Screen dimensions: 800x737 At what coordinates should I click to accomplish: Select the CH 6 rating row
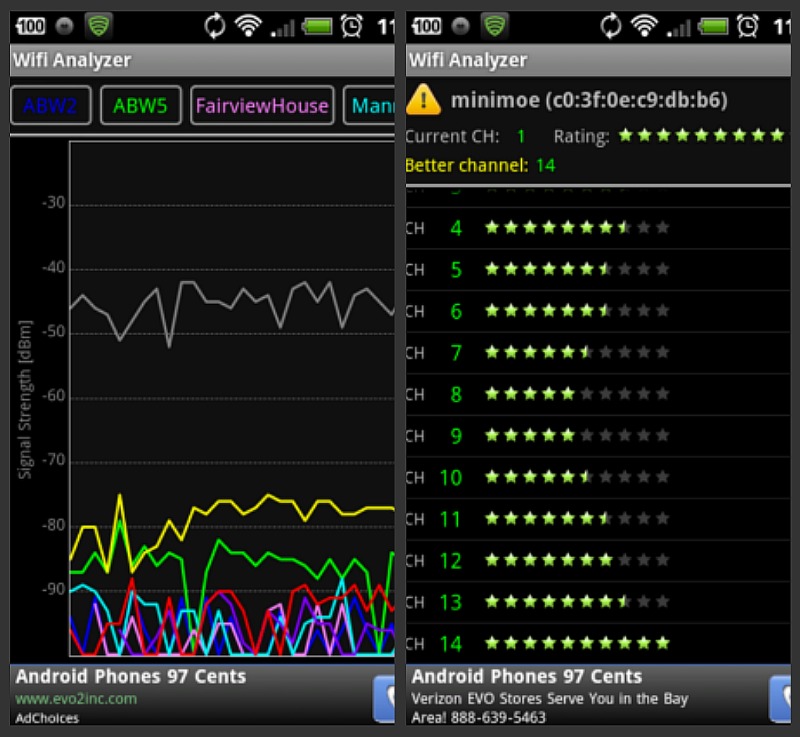pos(598,311)
